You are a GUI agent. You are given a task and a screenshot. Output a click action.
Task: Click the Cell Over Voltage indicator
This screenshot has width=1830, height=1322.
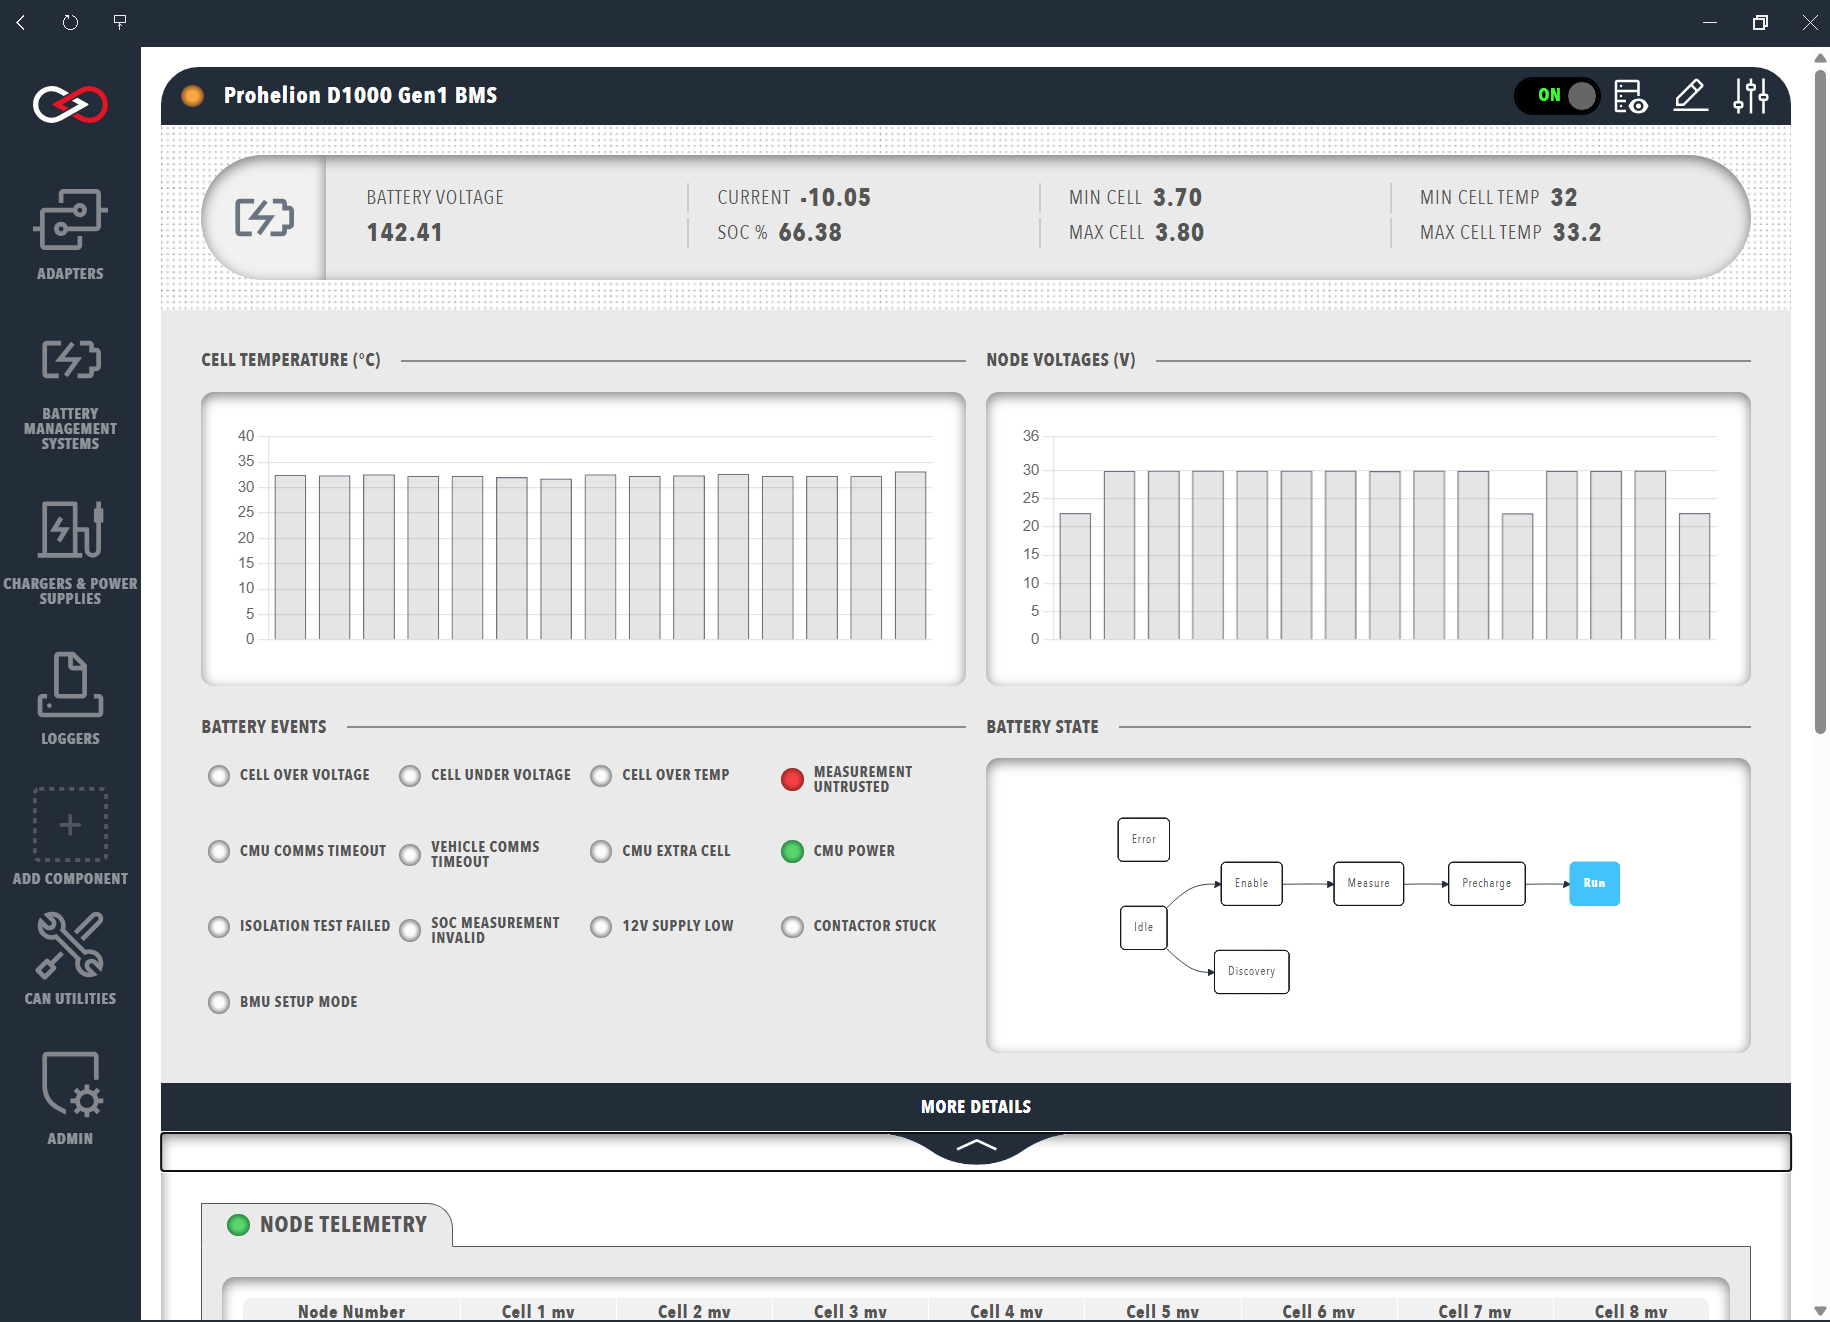(x=219, y=776)
